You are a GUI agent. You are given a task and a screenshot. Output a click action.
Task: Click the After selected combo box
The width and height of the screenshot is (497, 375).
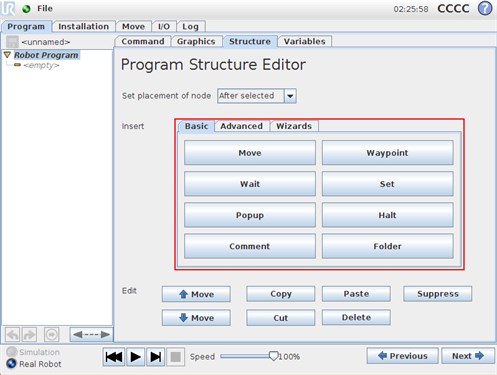pos(256,96)
